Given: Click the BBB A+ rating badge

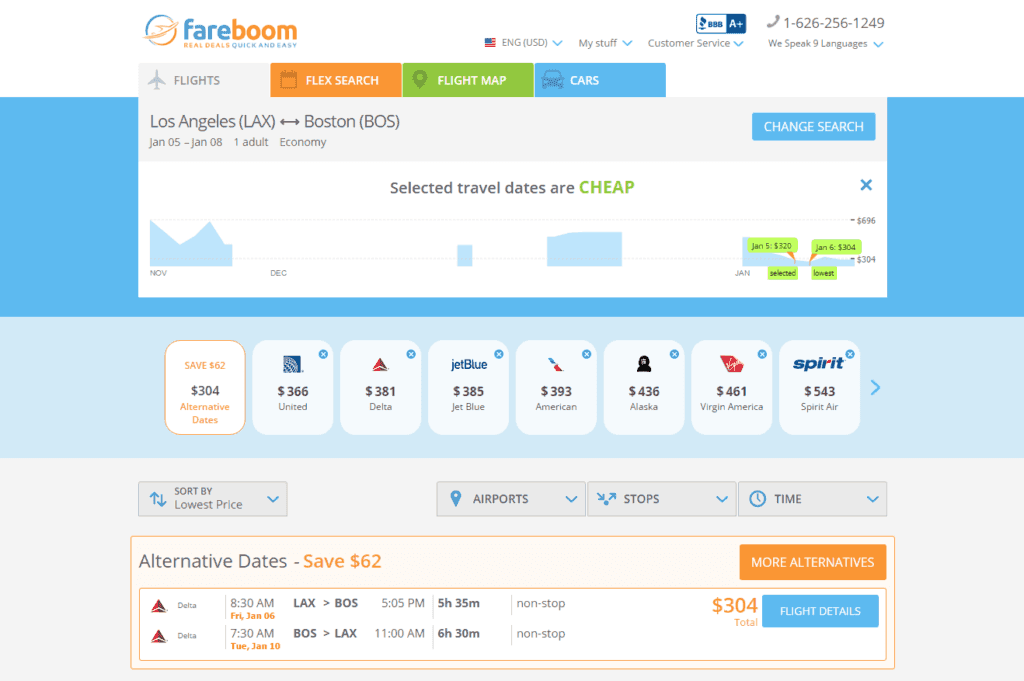Looking at the screenshot, I should point(720,24).
